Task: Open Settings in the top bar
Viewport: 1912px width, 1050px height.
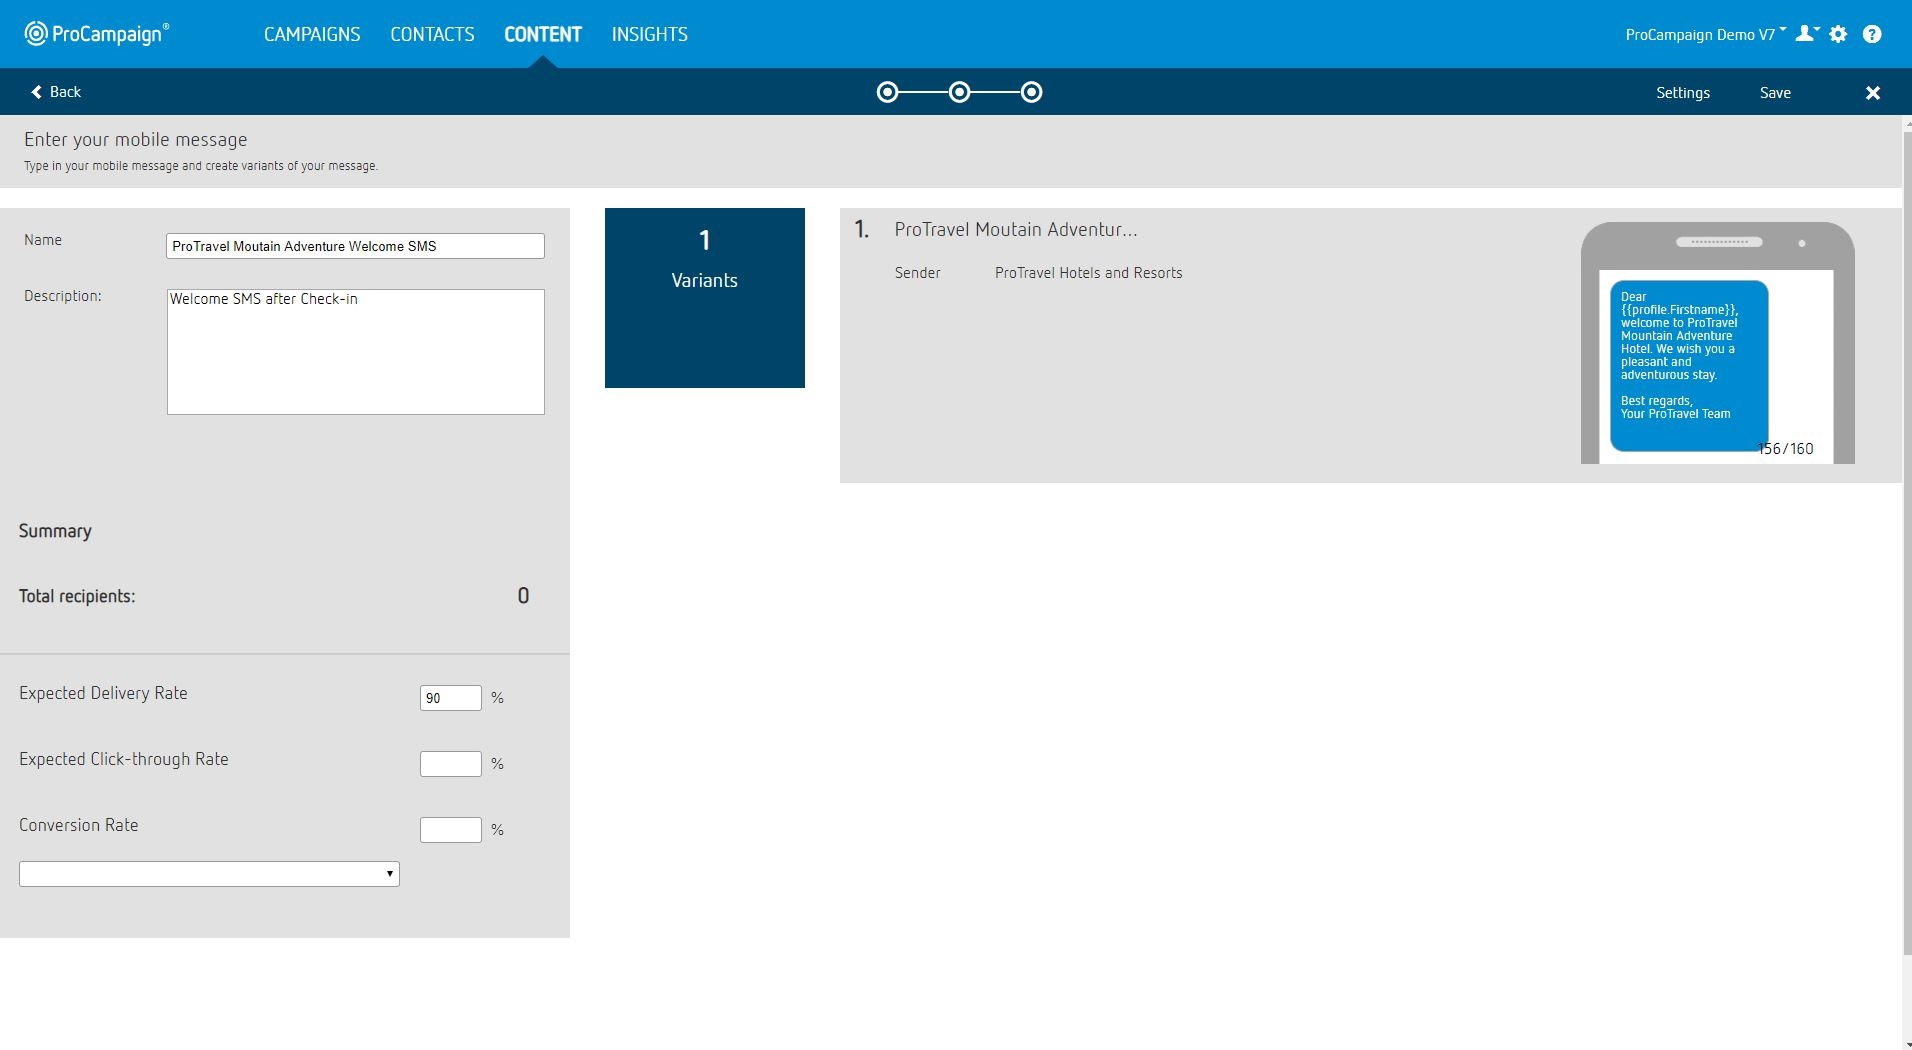Action: coord(1682,93)
